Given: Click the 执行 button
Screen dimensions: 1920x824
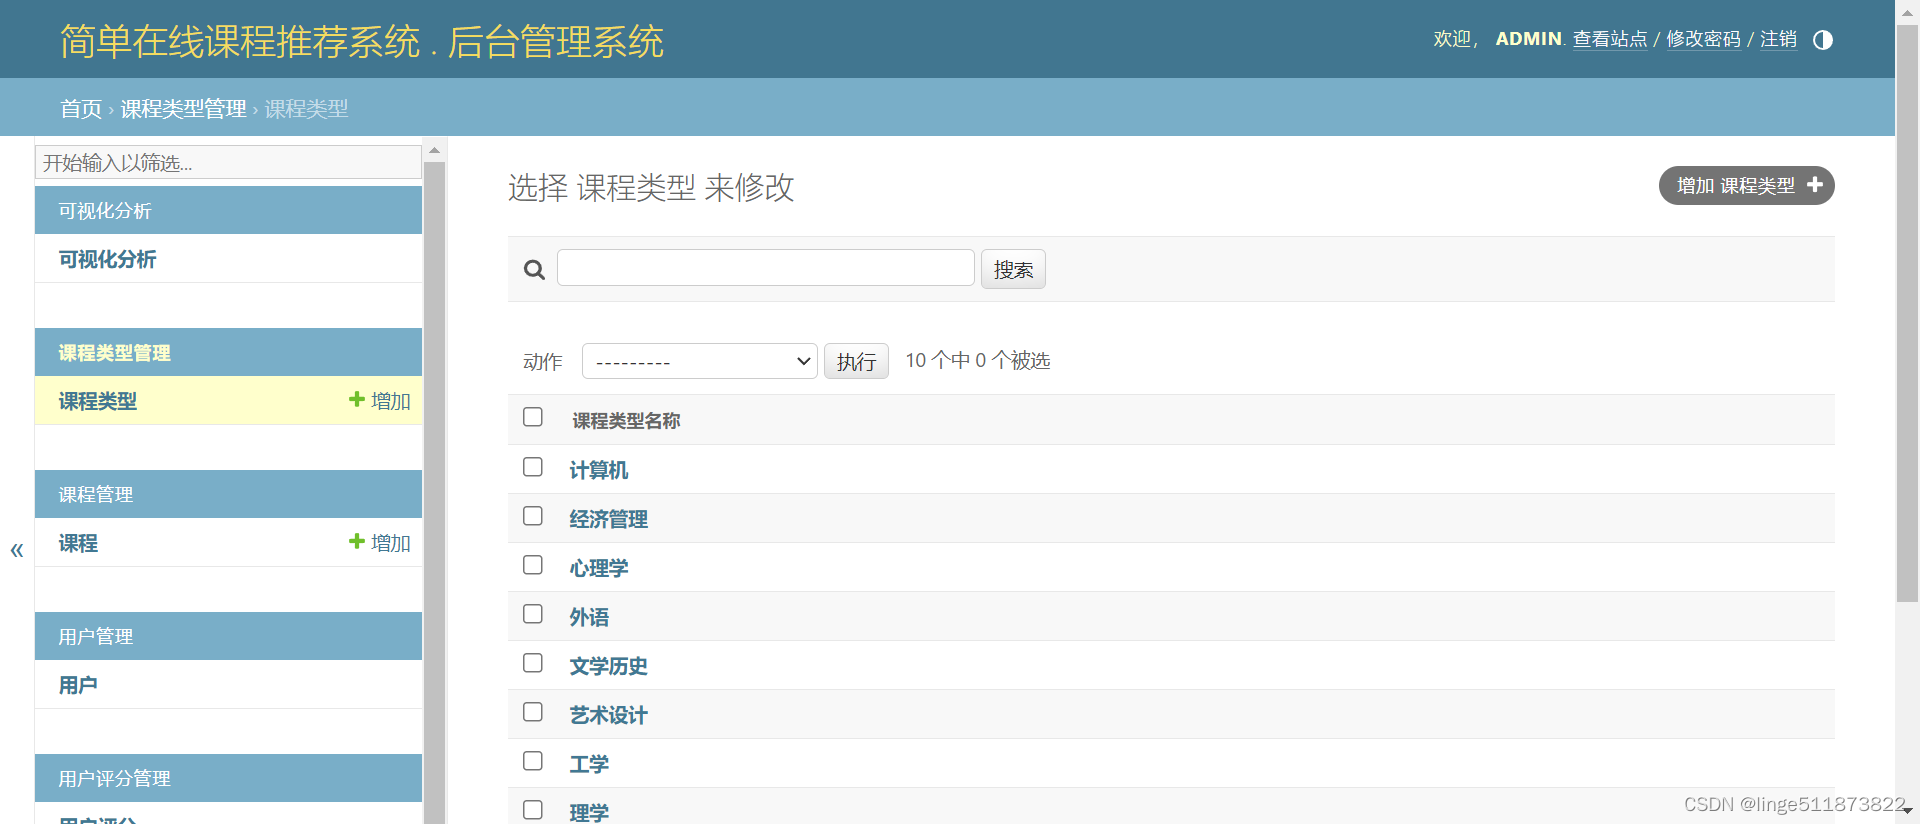Looking at the screenshot, I should [856, 361].
